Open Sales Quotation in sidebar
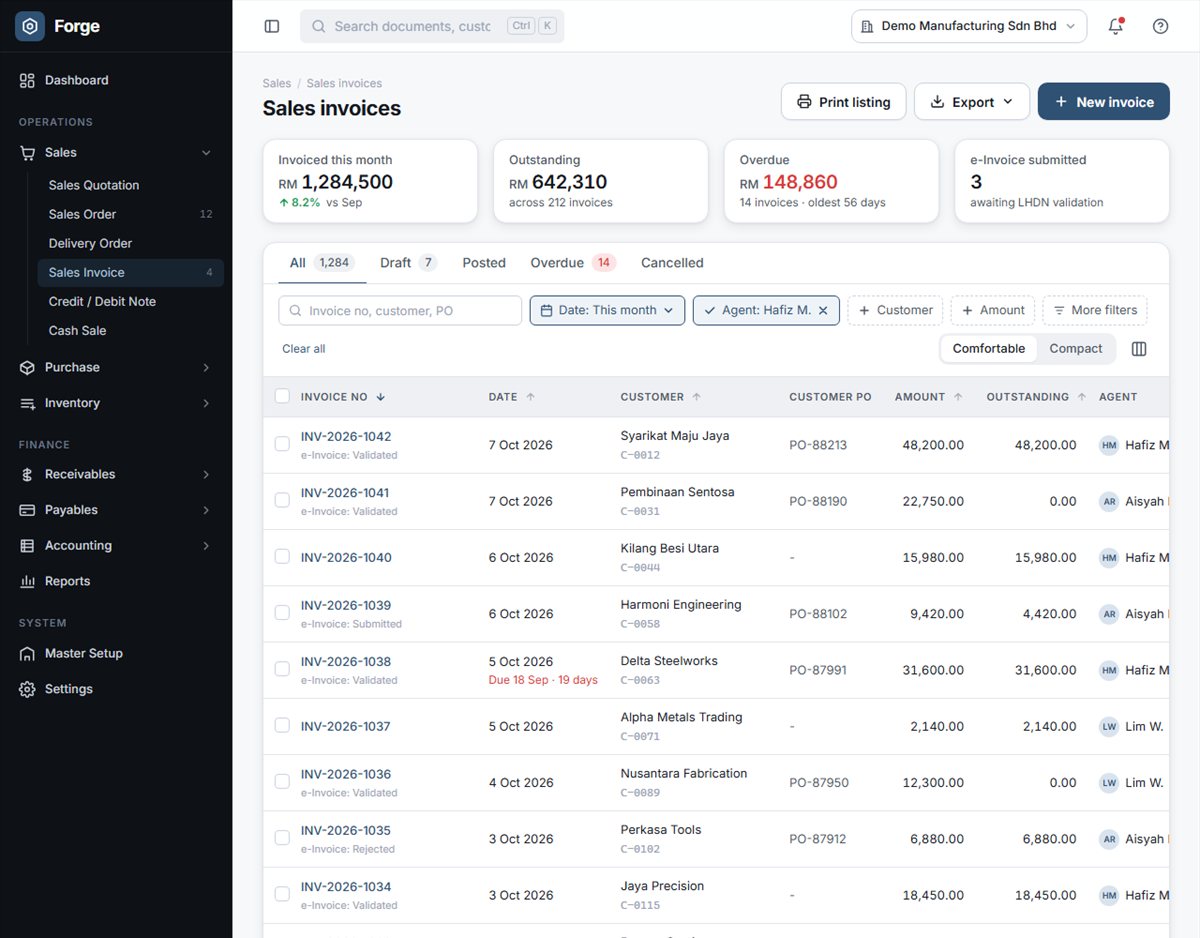This screenshot has width=1200, height=938. point(130,185)
